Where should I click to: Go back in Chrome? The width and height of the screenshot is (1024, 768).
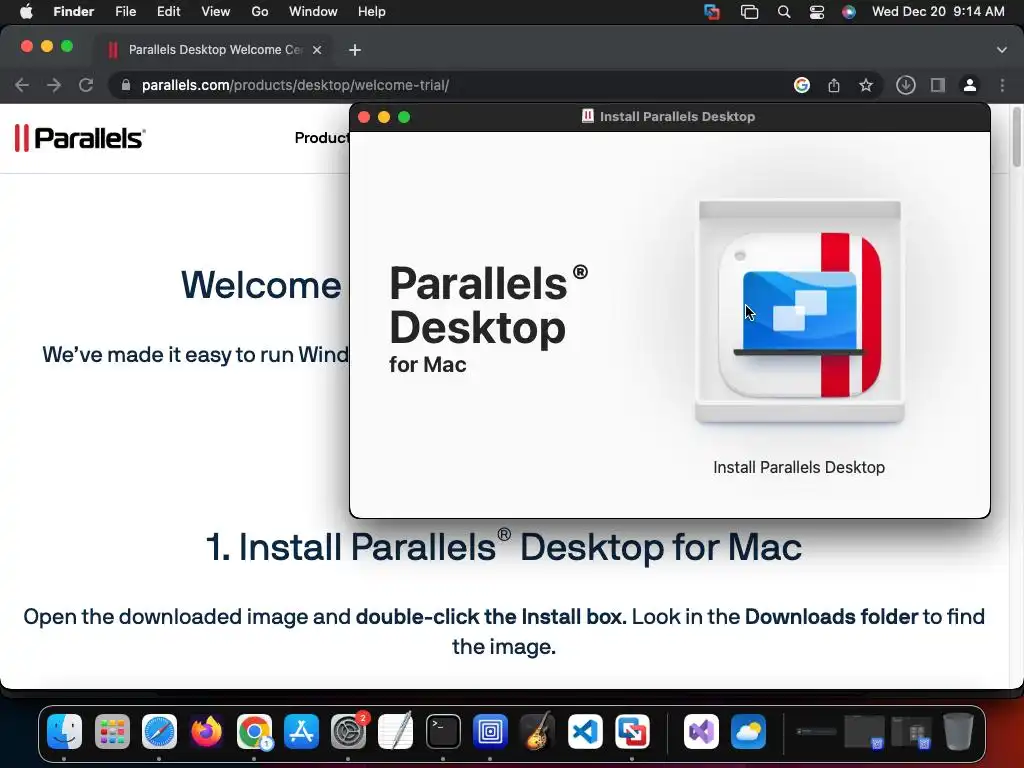tap(22, 85)
